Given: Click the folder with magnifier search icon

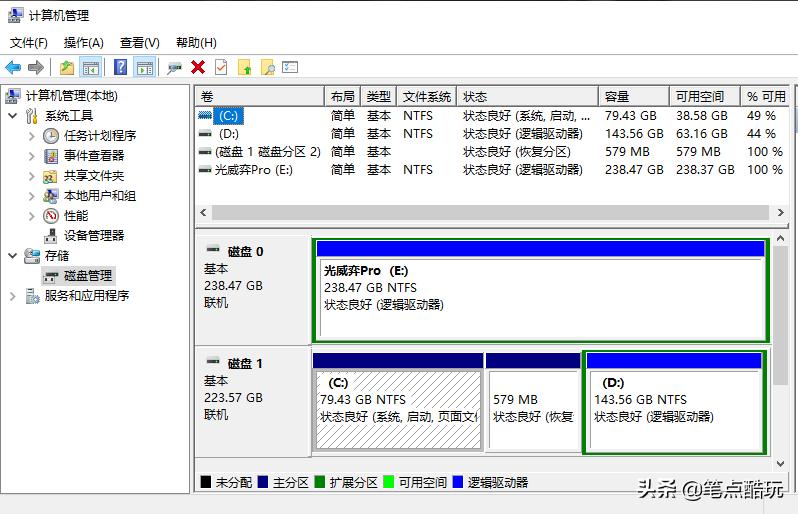Looking at the screenshot, I should coord(268,67).
